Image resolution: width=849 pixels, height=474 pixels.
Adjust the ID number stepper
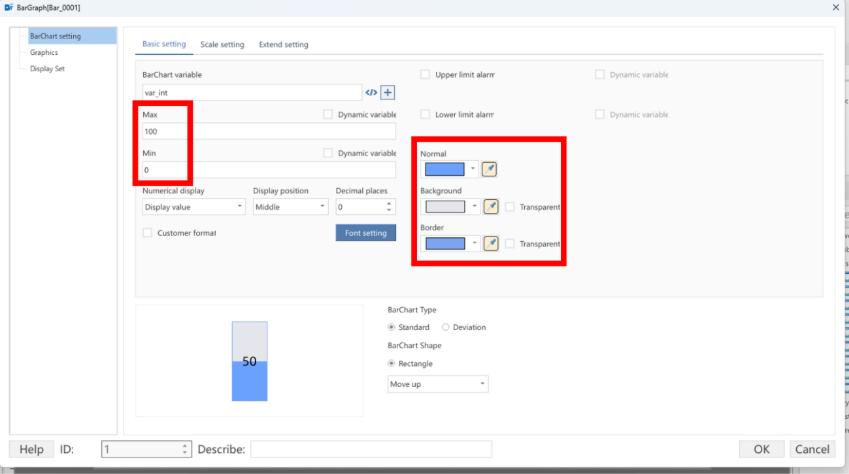[185, 449]
